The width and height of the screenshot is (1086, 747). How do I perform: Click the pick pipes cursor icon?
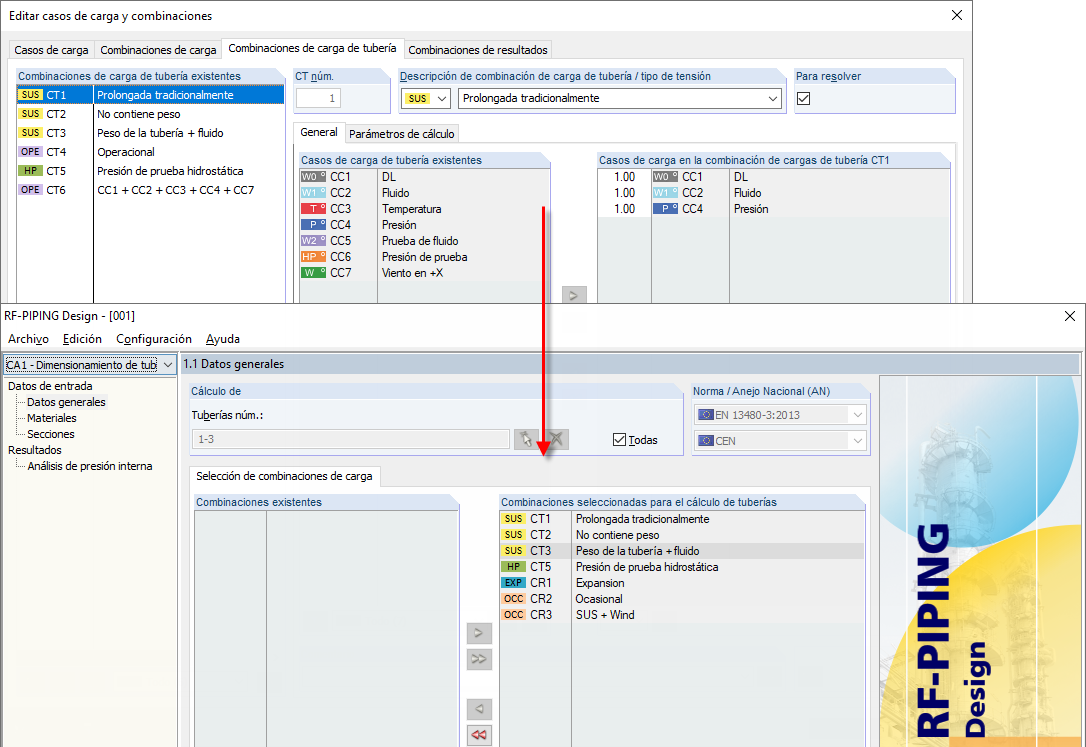click(526, 439)
